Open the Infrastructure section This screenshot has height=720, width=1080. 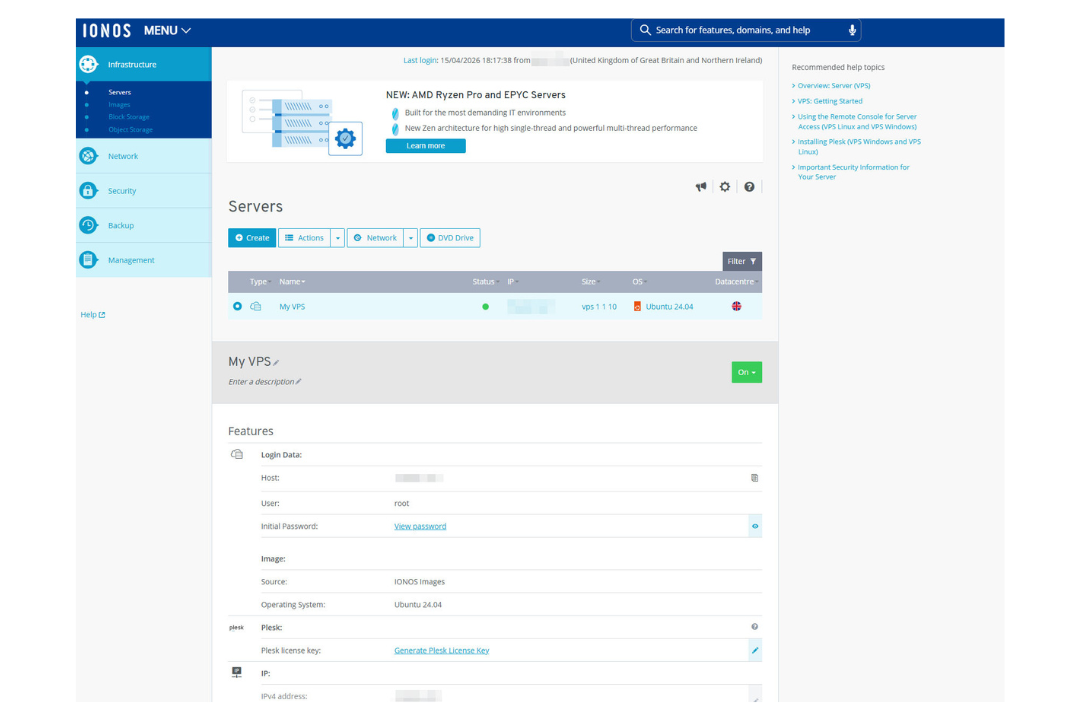coord(143,64)
